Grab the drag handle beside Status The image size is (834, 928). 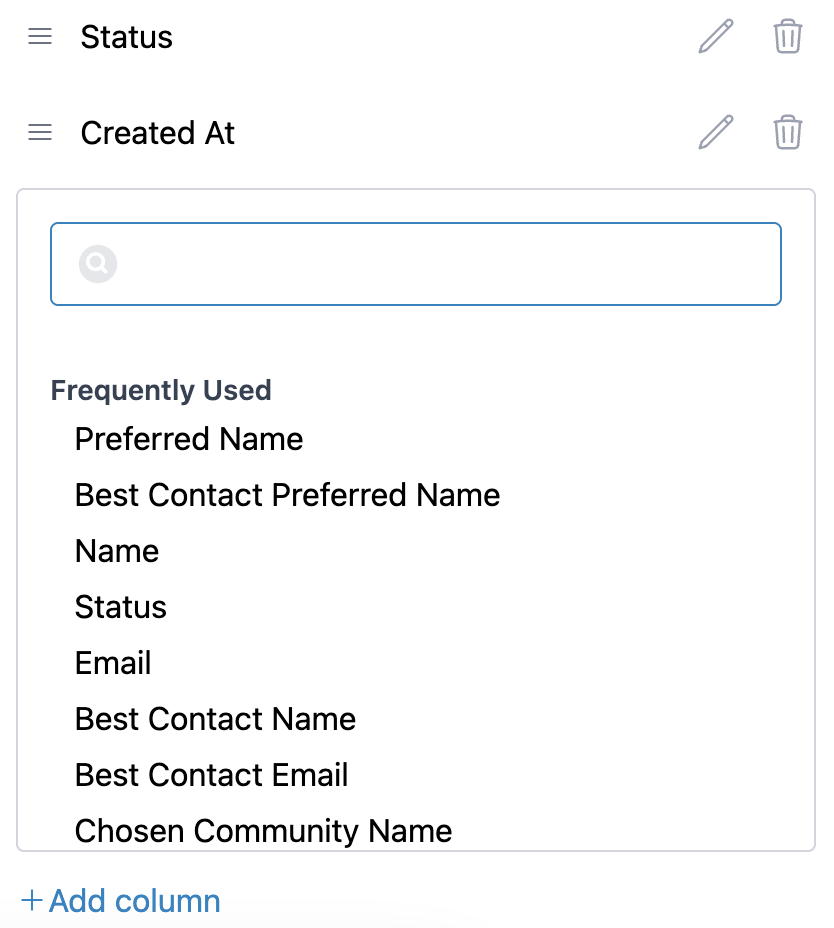click(40, 37)
